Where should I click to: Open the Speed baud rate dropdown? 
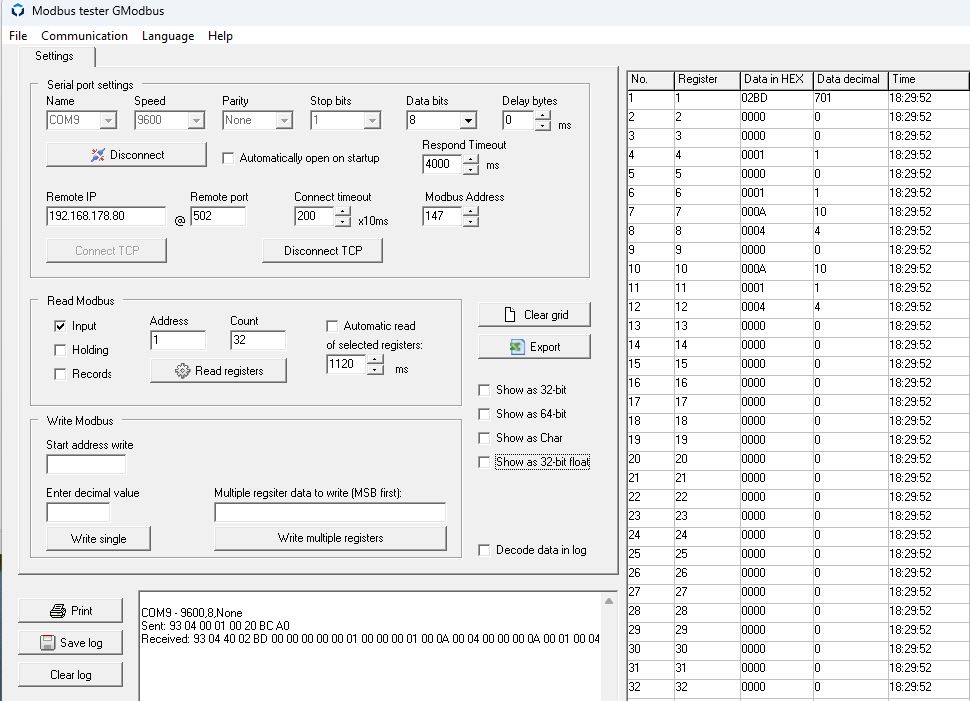pyautogui.click(x=196, y=121)
